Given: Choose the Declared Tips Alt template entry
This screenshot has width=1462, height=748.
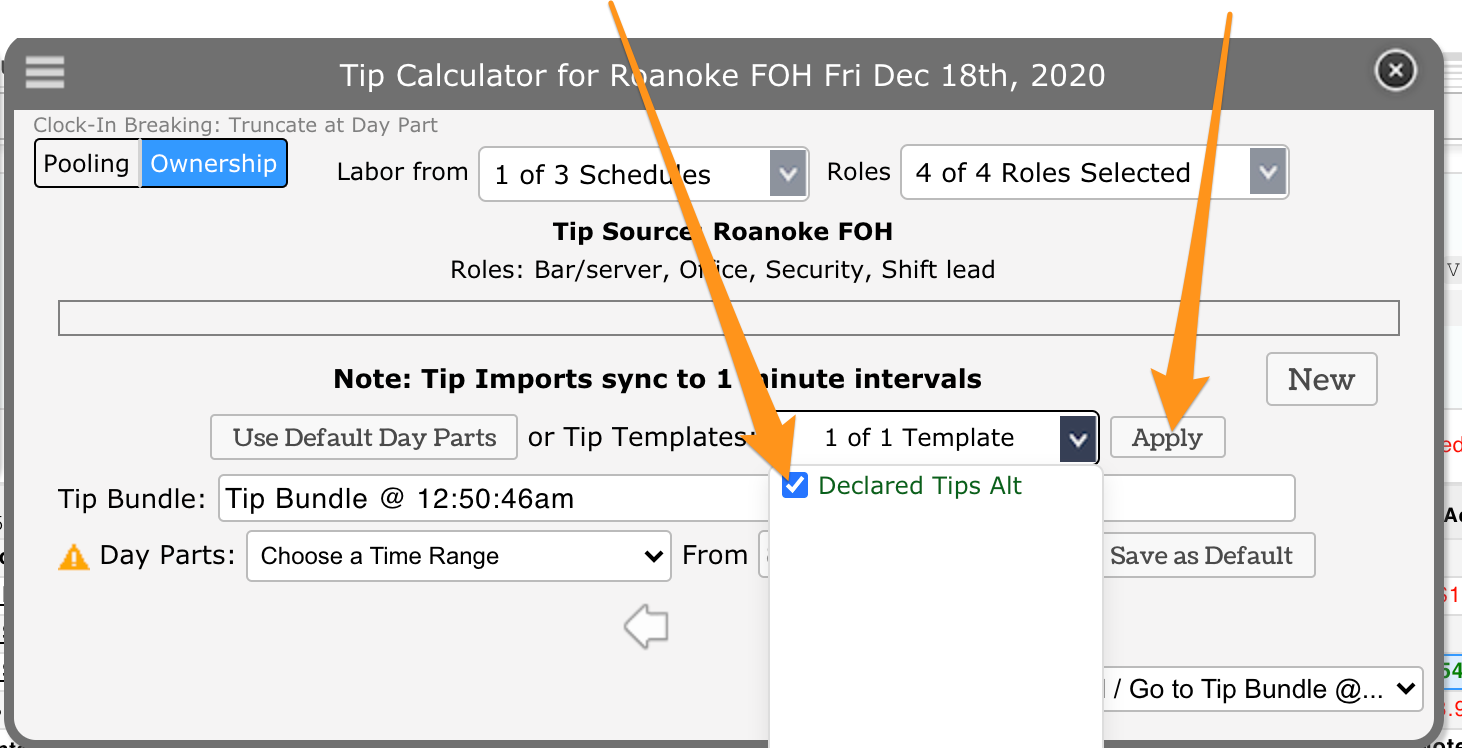Looking at the screenshot, I should click(x=919, y=486).
